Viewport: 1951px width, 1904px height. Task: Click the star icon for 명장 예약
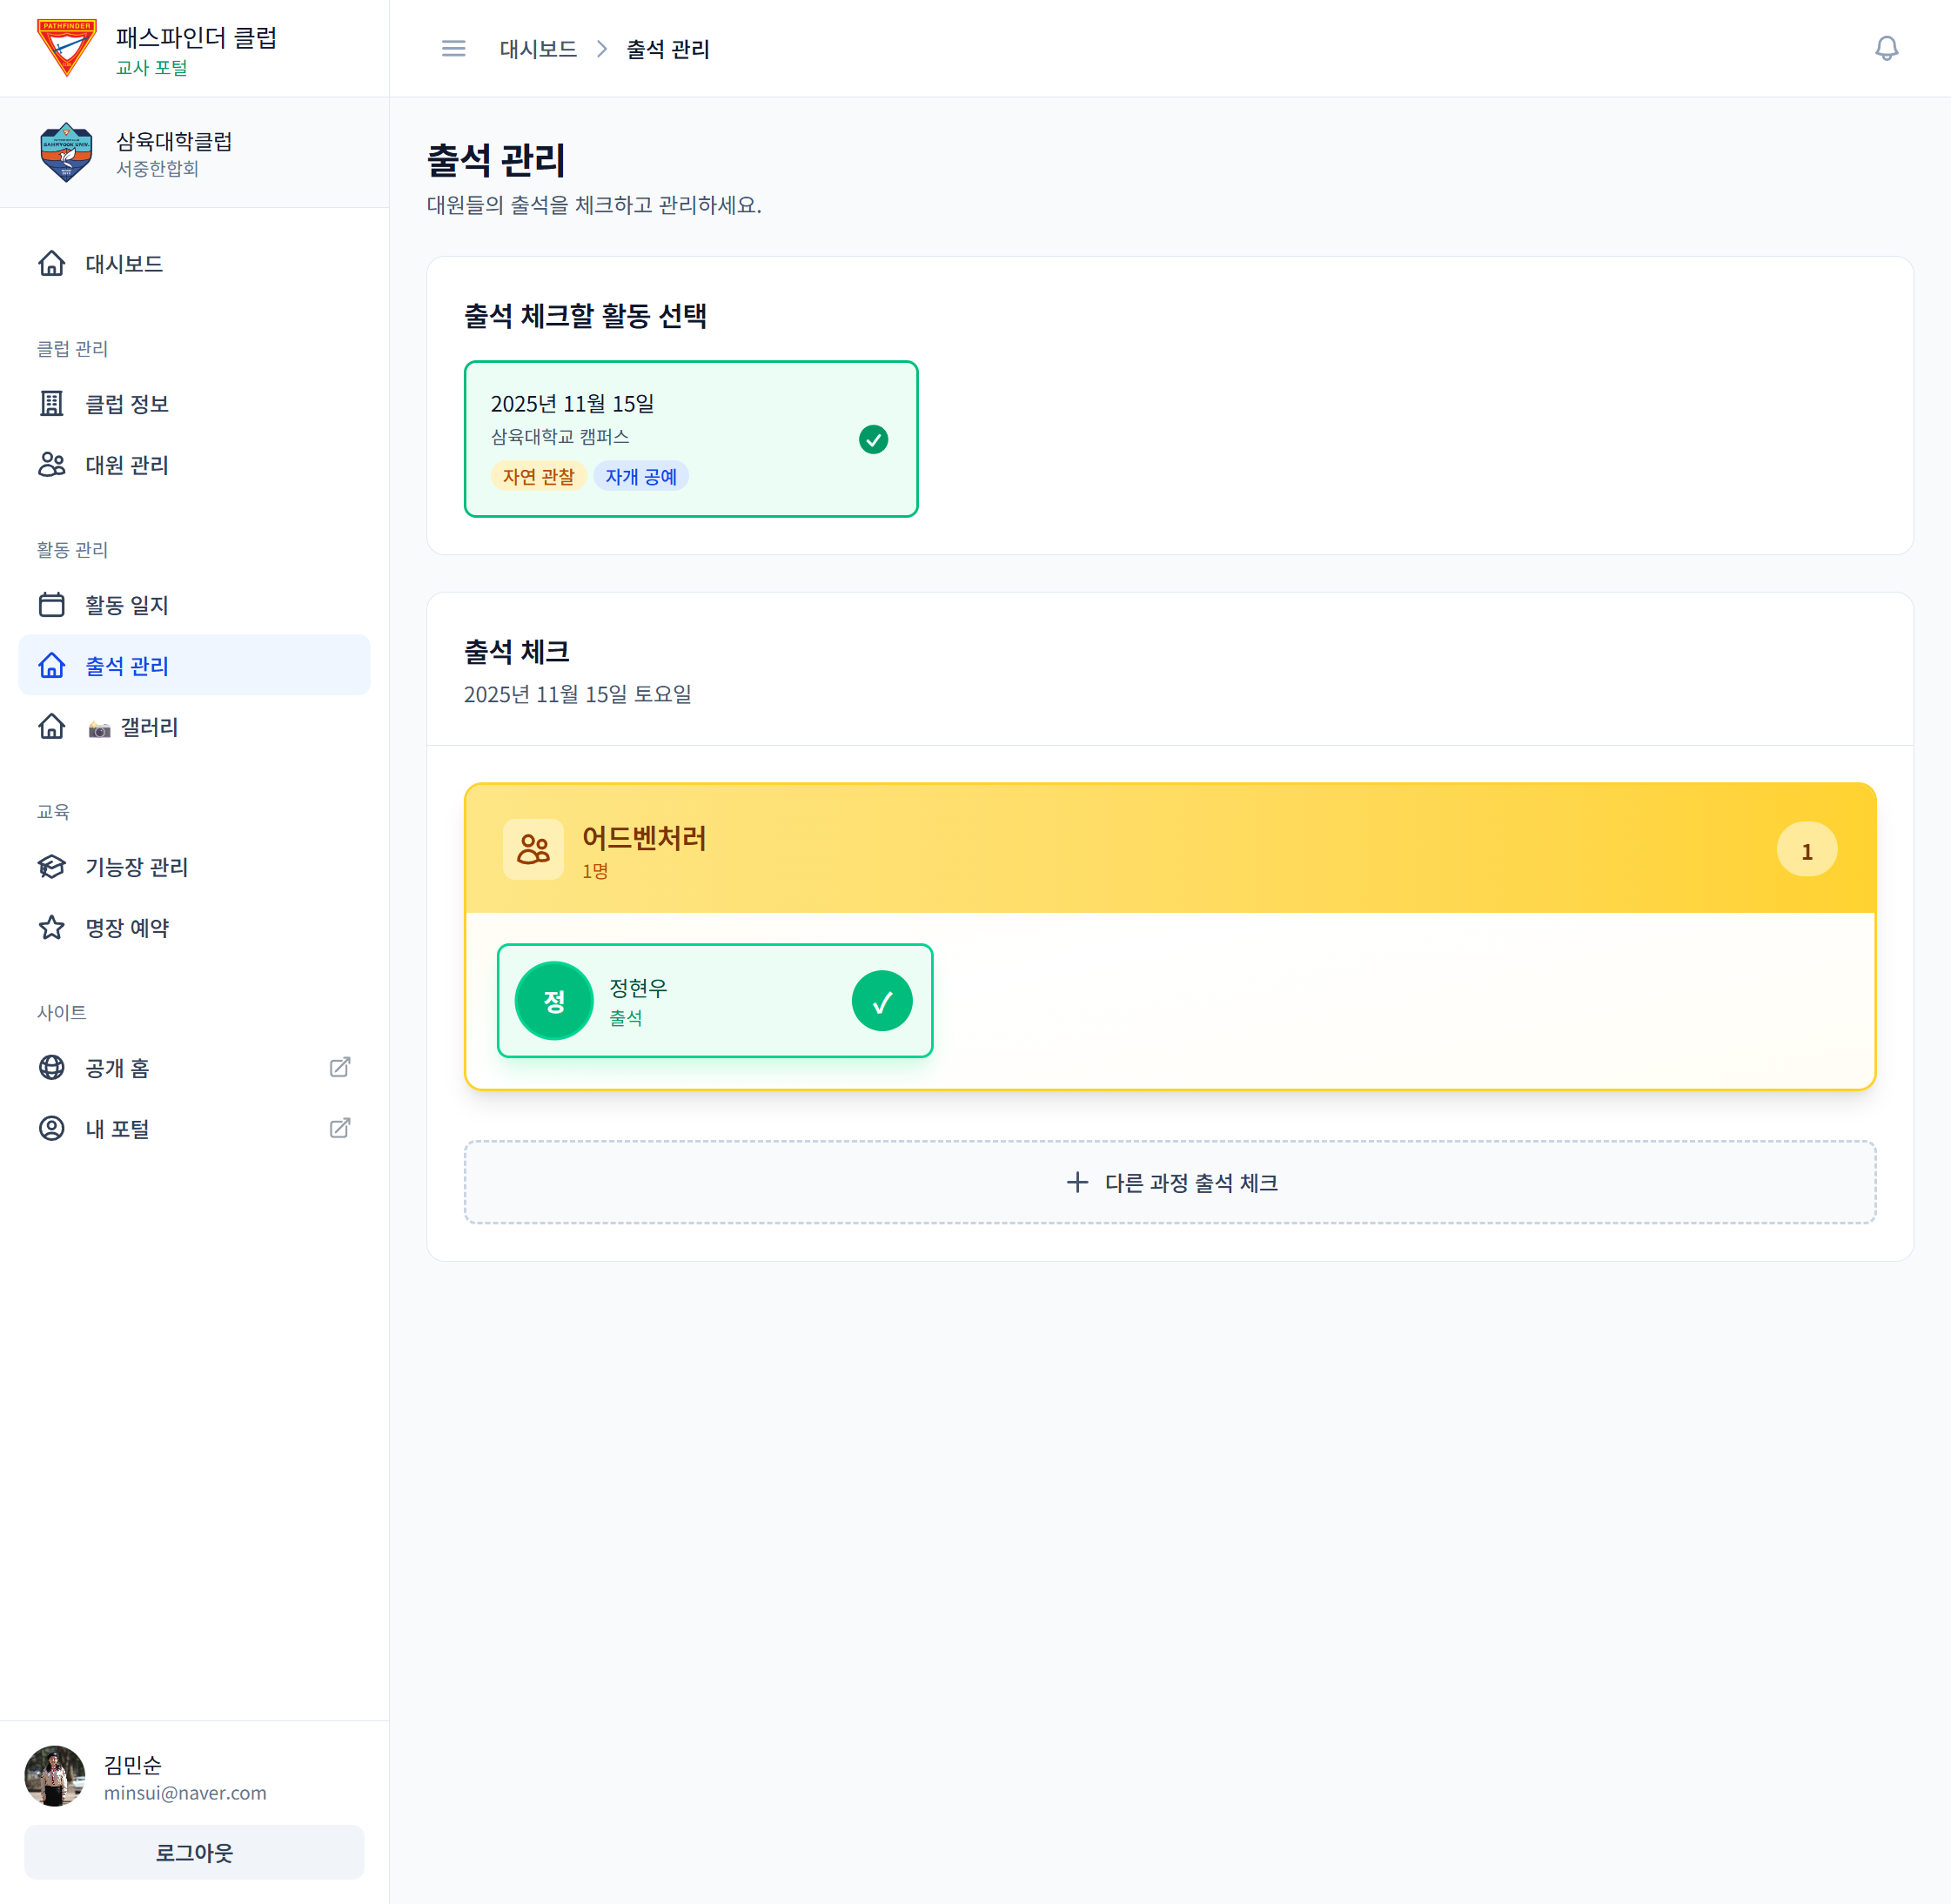(x=52, y=928)
